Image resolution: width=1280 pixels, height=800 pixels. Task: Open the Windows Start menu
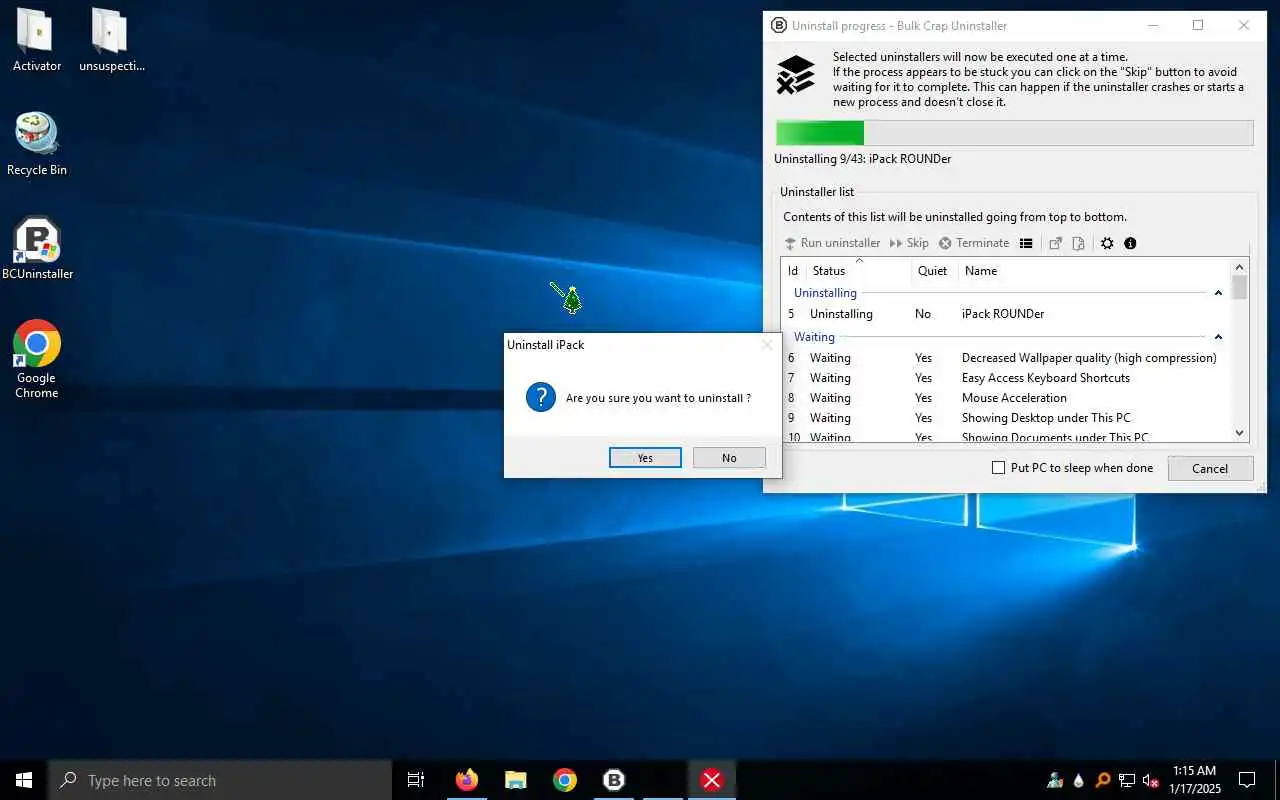24,780
